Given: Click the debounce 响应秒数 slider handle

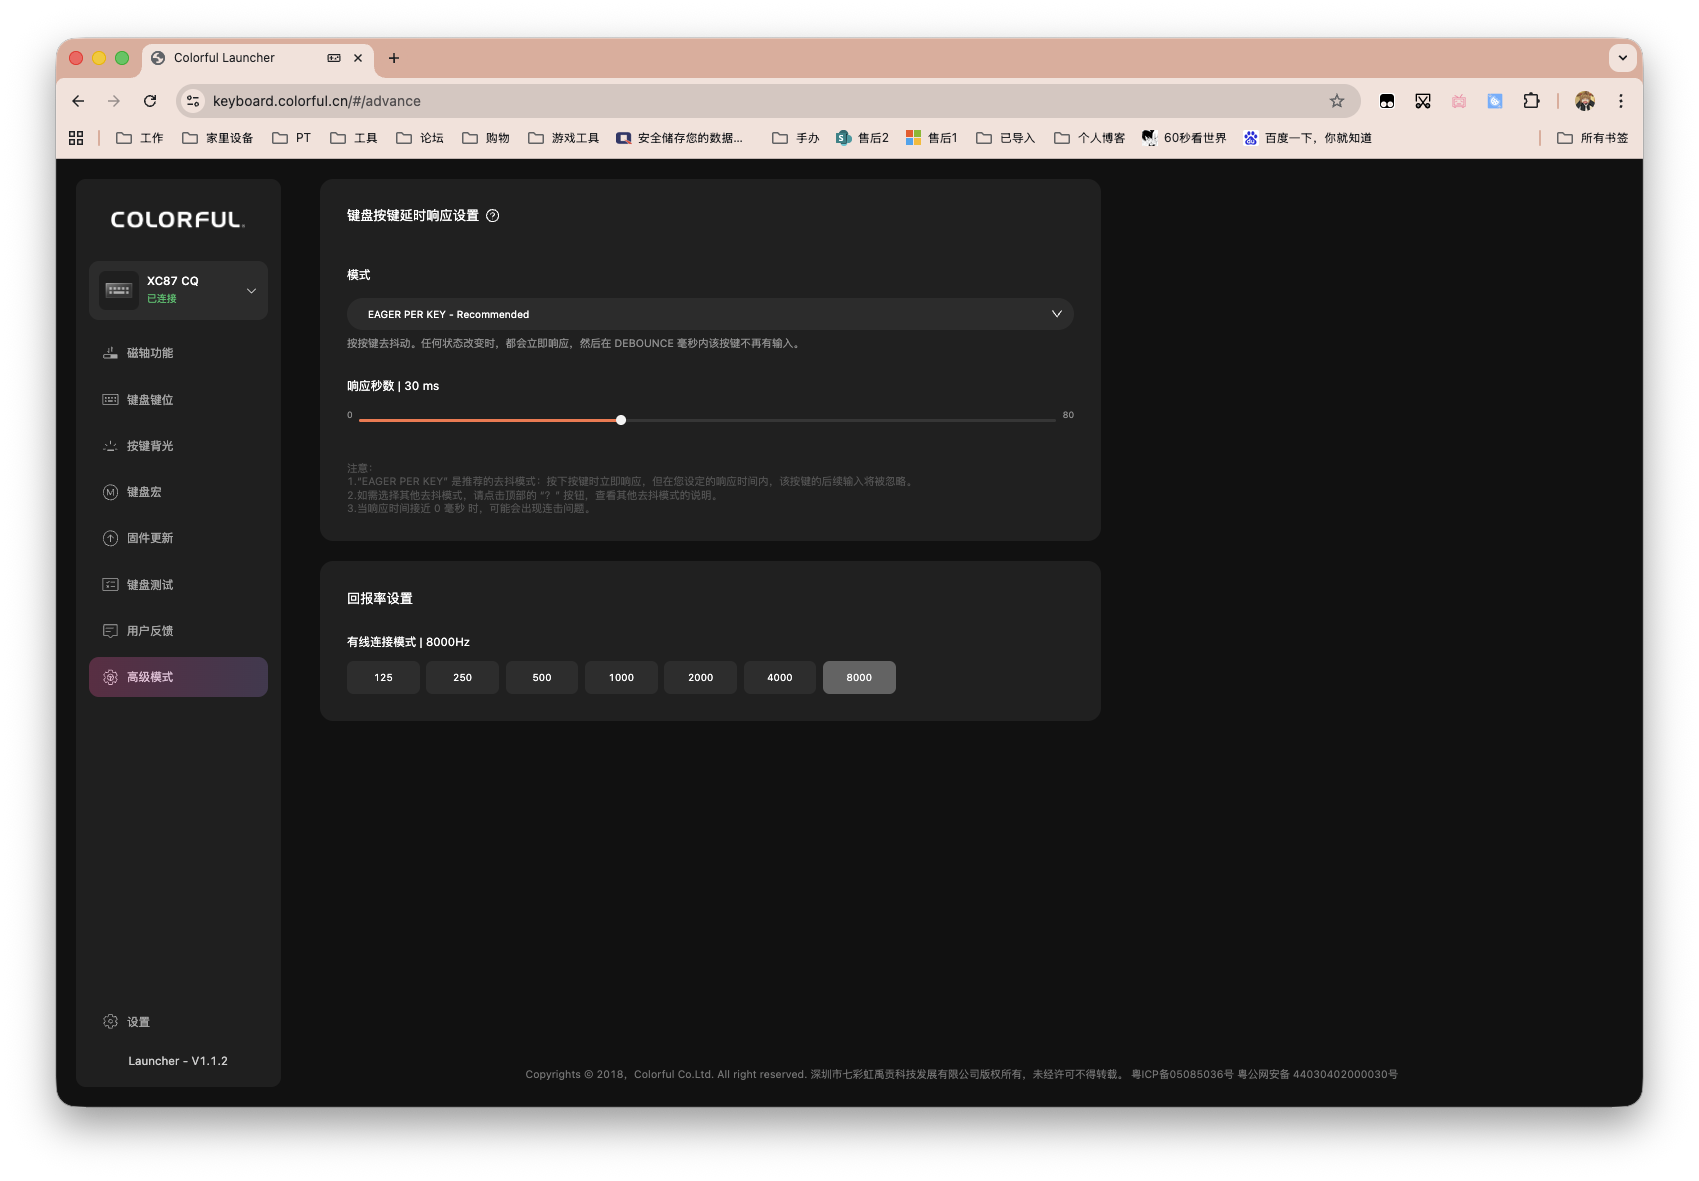Looking at the screenshot, I should (621, 420).
